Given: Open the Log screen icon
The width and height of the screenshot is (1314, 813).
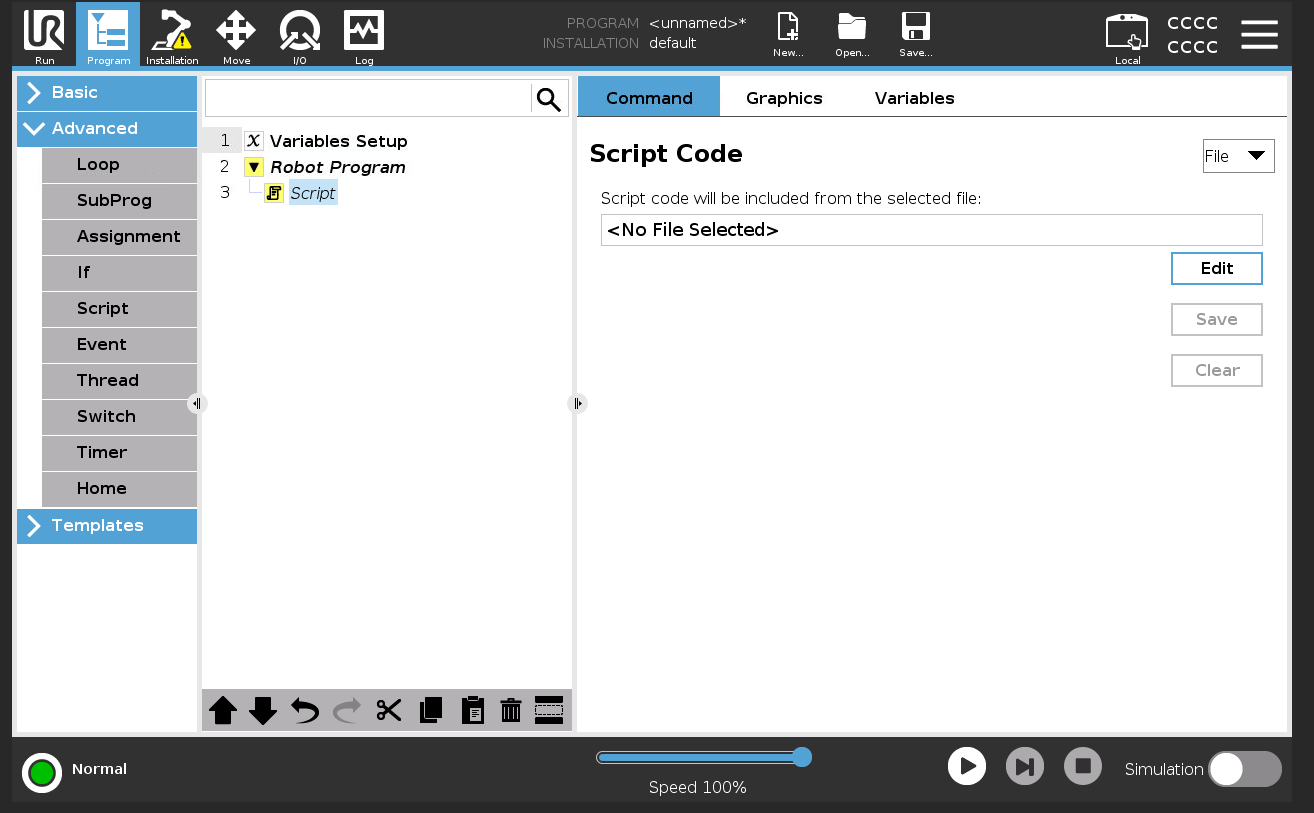Looking at the screenshot, I should coord(364,35).
